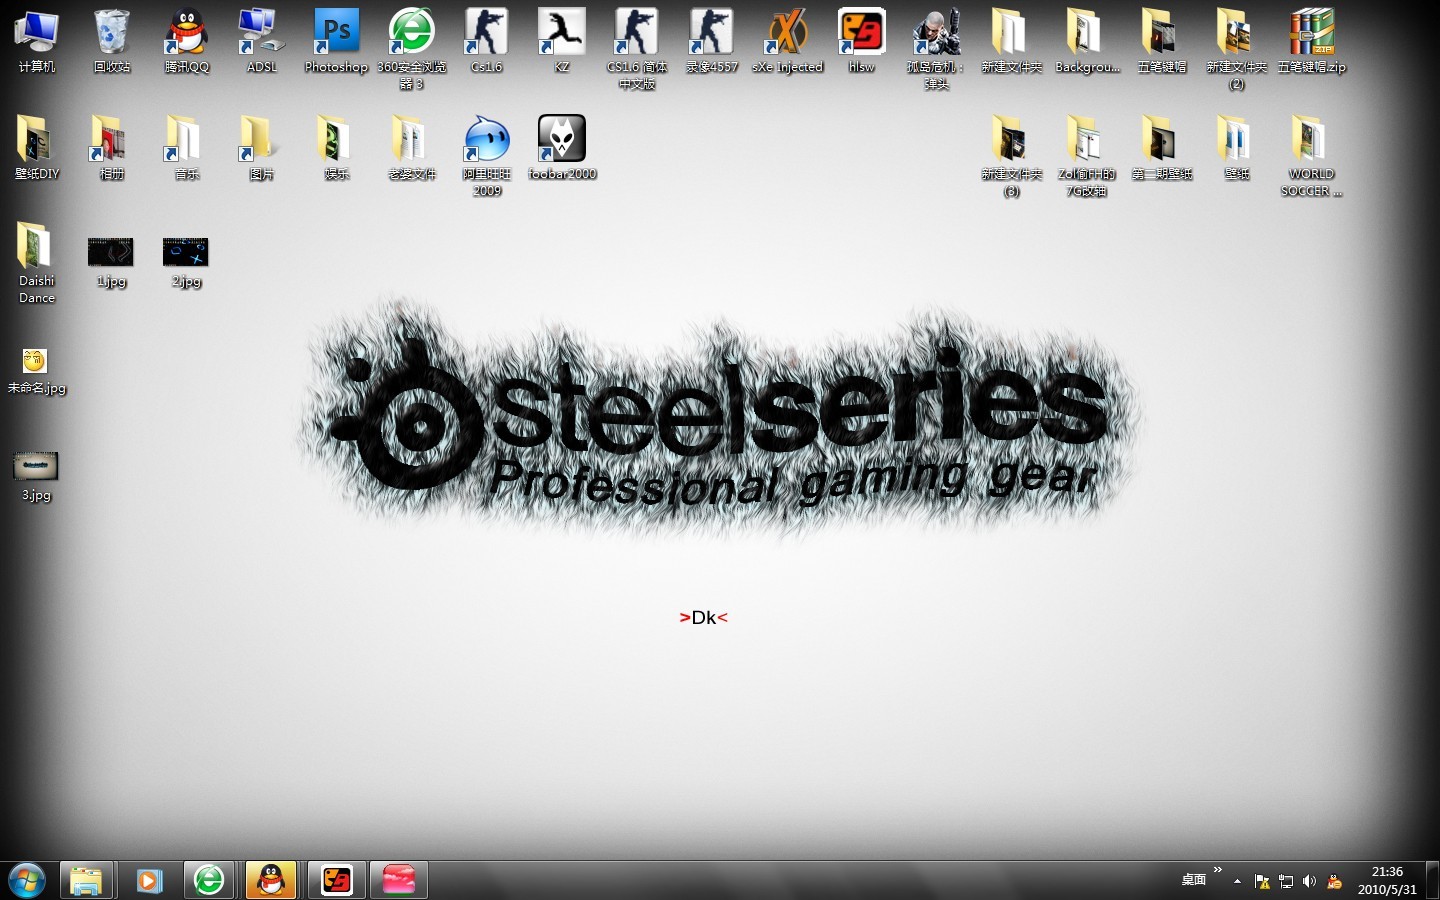Expand the 桌面 toolbar double-chevron
The width and height of the screenshot is (1440, 900).
[x=1217, y=870]
